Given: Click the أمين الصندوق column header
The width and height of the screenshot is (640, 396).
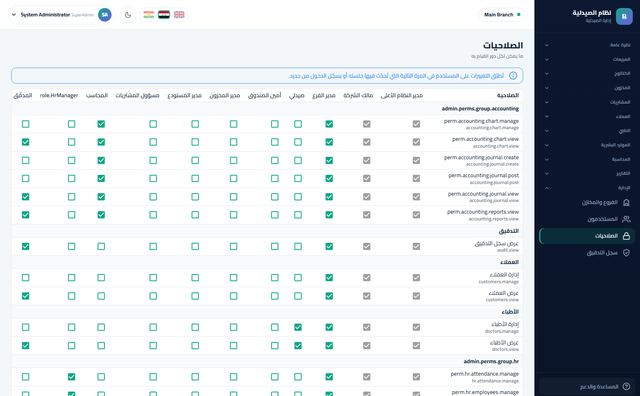Looking at the screenshot, I should click(264, 96).
